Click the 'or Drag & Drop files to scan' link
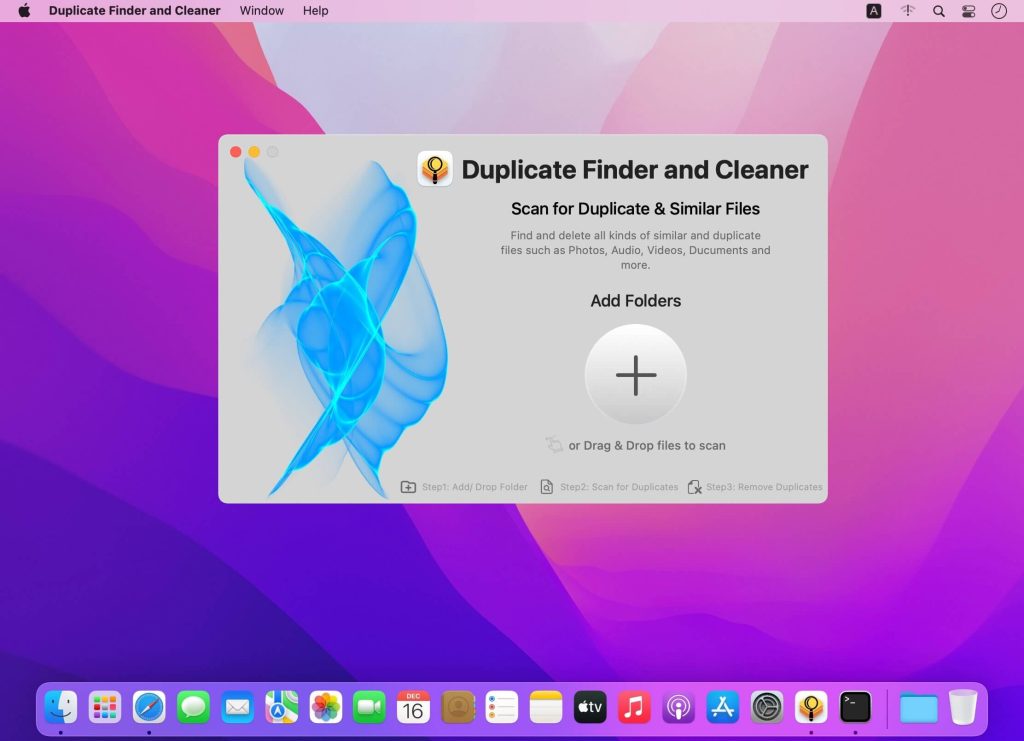The width and height of the screenshot is (1024, 741). point(644,445)
